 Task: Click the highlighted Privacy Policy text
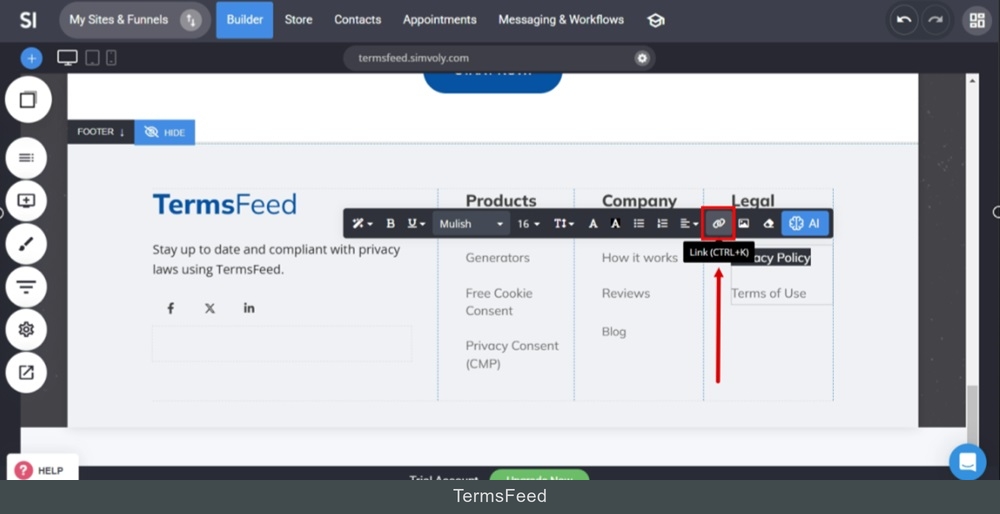783,258
